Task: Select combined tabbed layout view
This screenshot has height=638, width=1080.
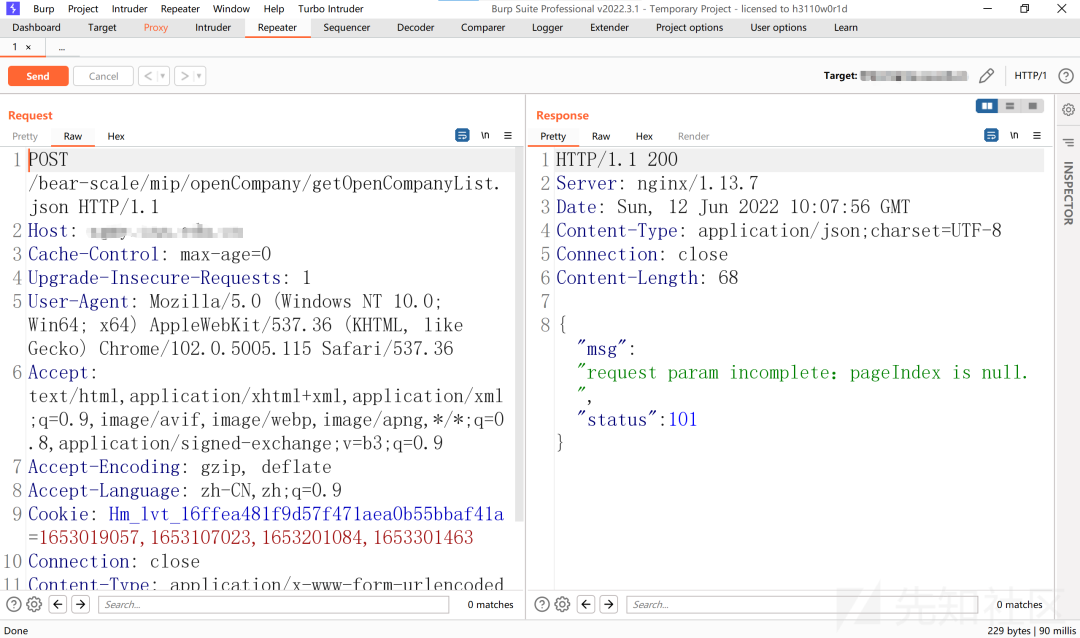Action: (x=1032, y=106)
